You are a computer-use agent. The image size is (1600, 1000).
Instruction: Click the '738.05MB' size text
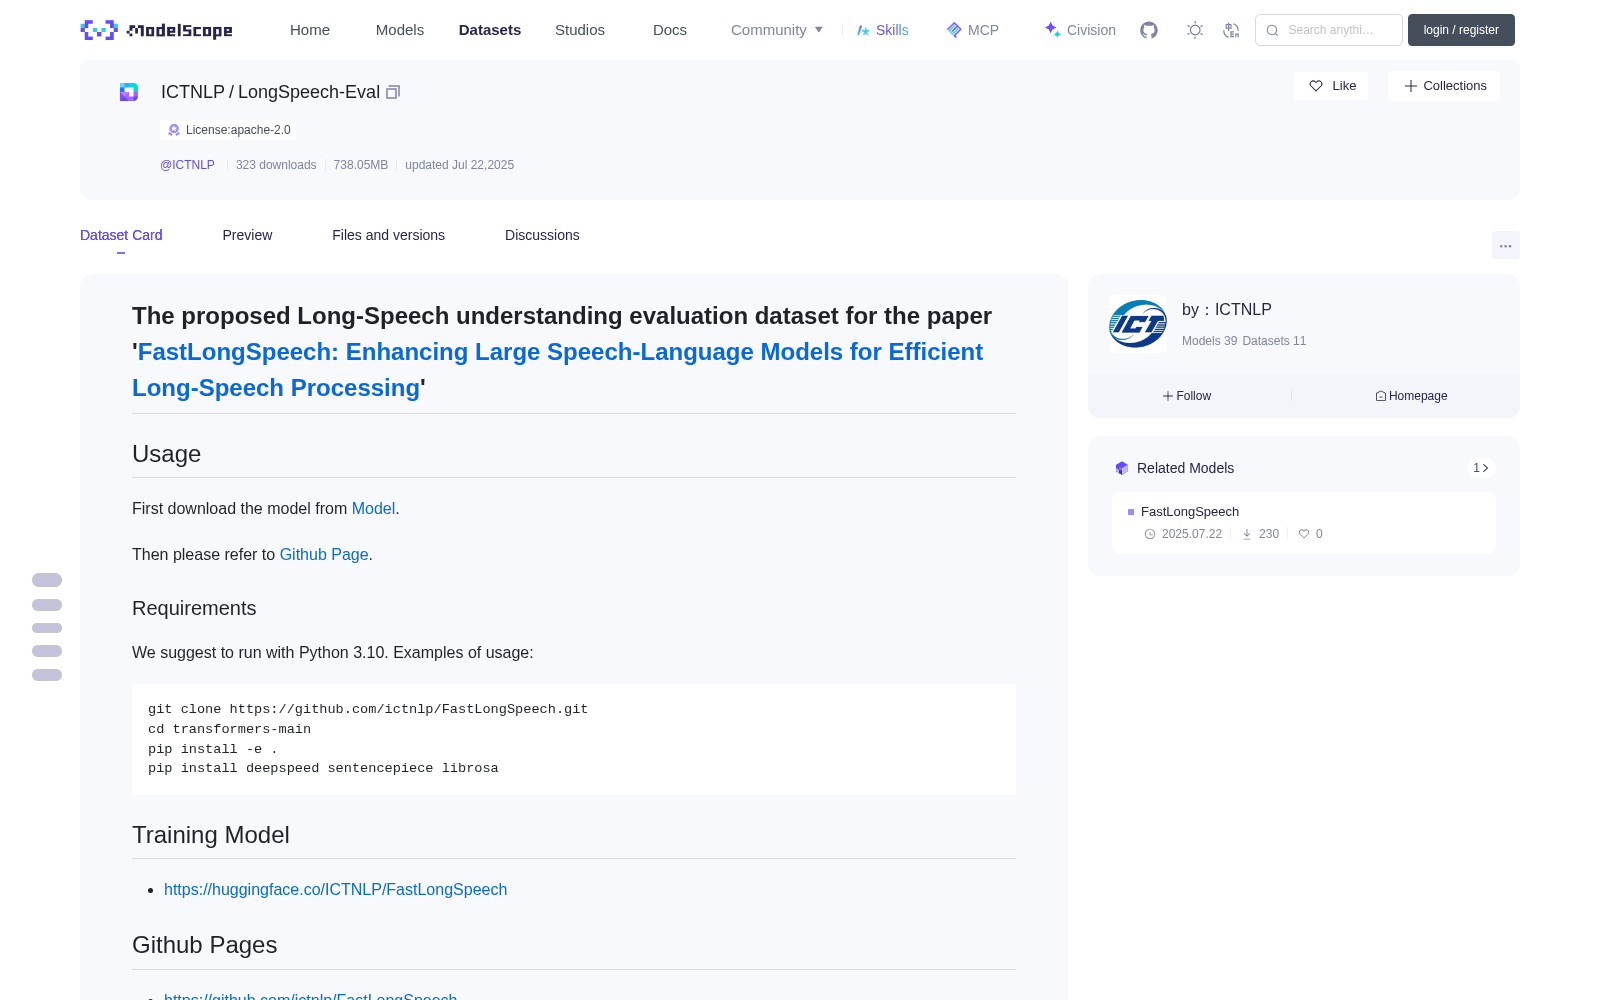[361, 165]
